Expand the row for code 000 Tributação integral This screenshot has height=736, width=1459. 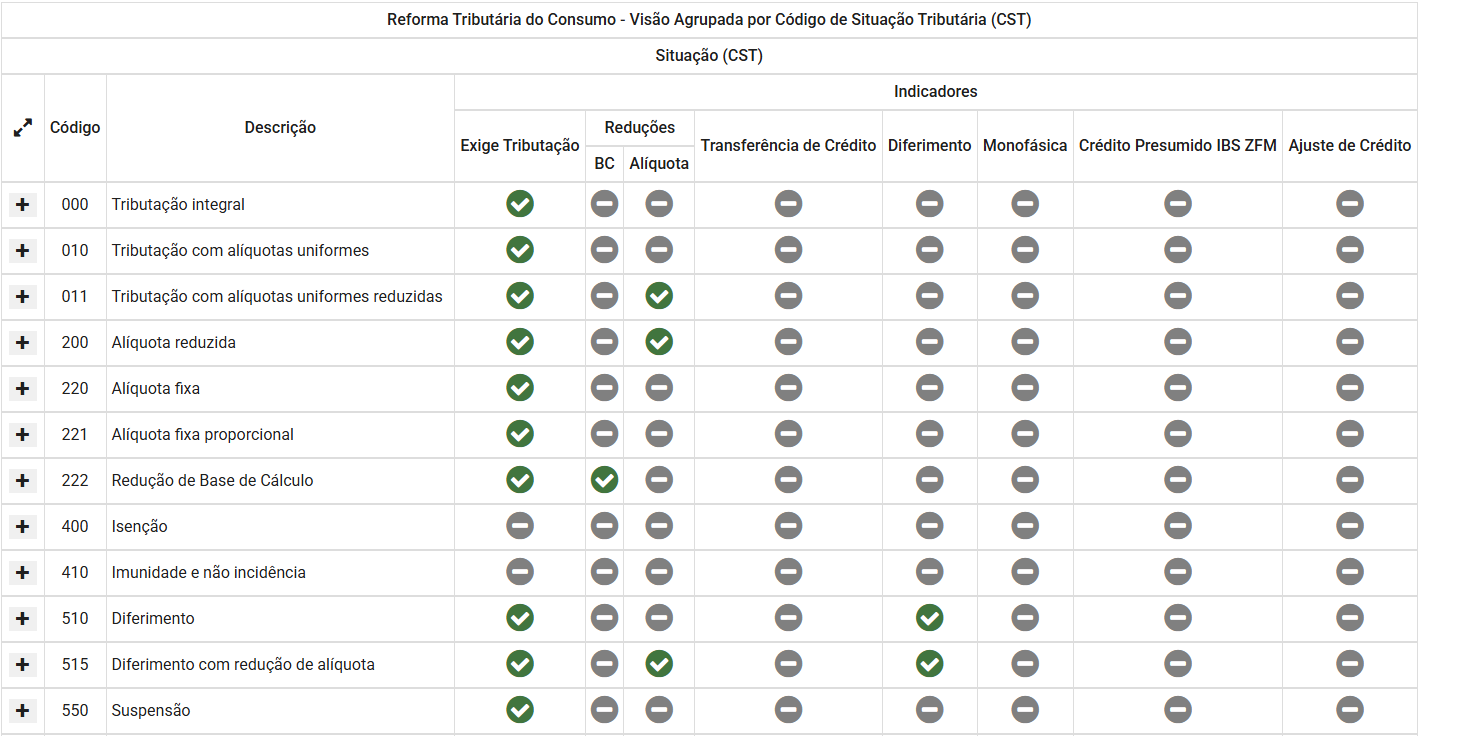tap(22, 204)
